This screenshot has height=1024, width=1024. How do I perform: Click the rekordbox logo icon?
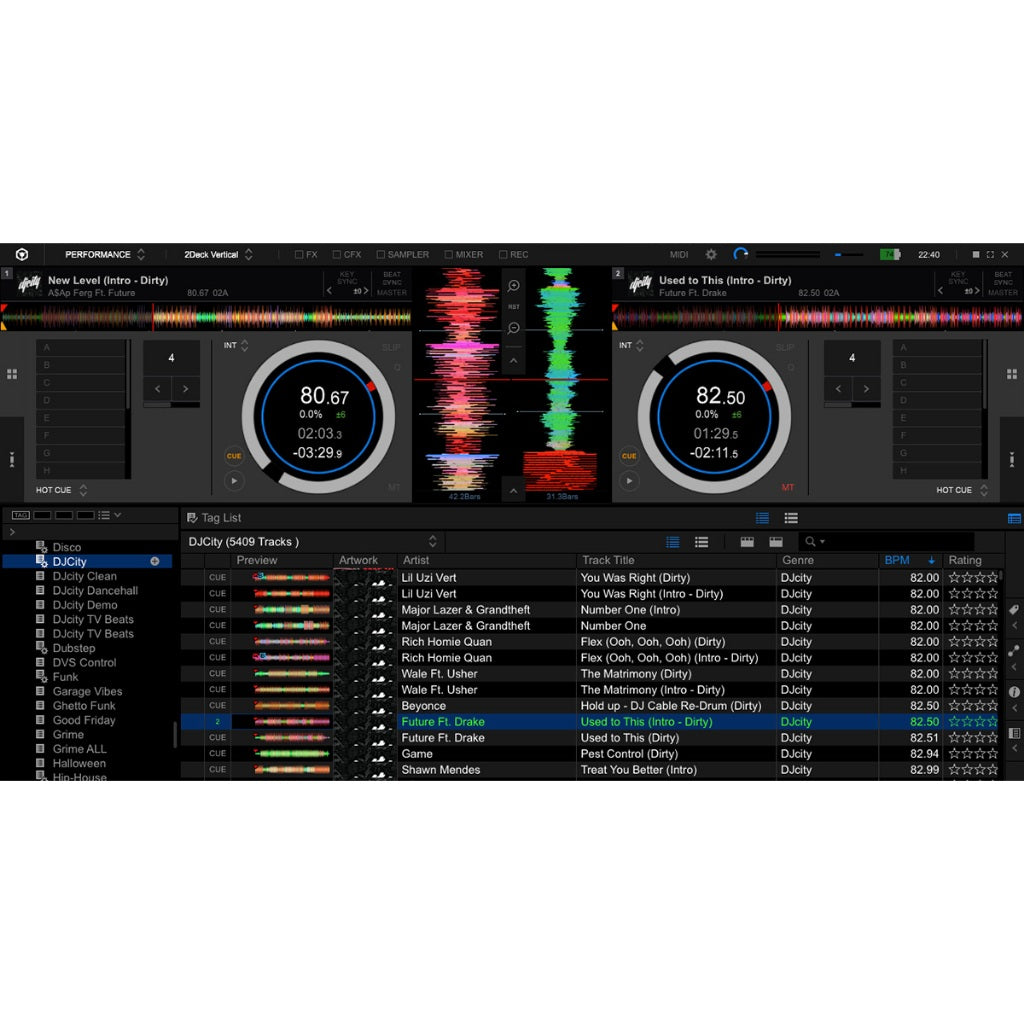(x=22, y=254)
